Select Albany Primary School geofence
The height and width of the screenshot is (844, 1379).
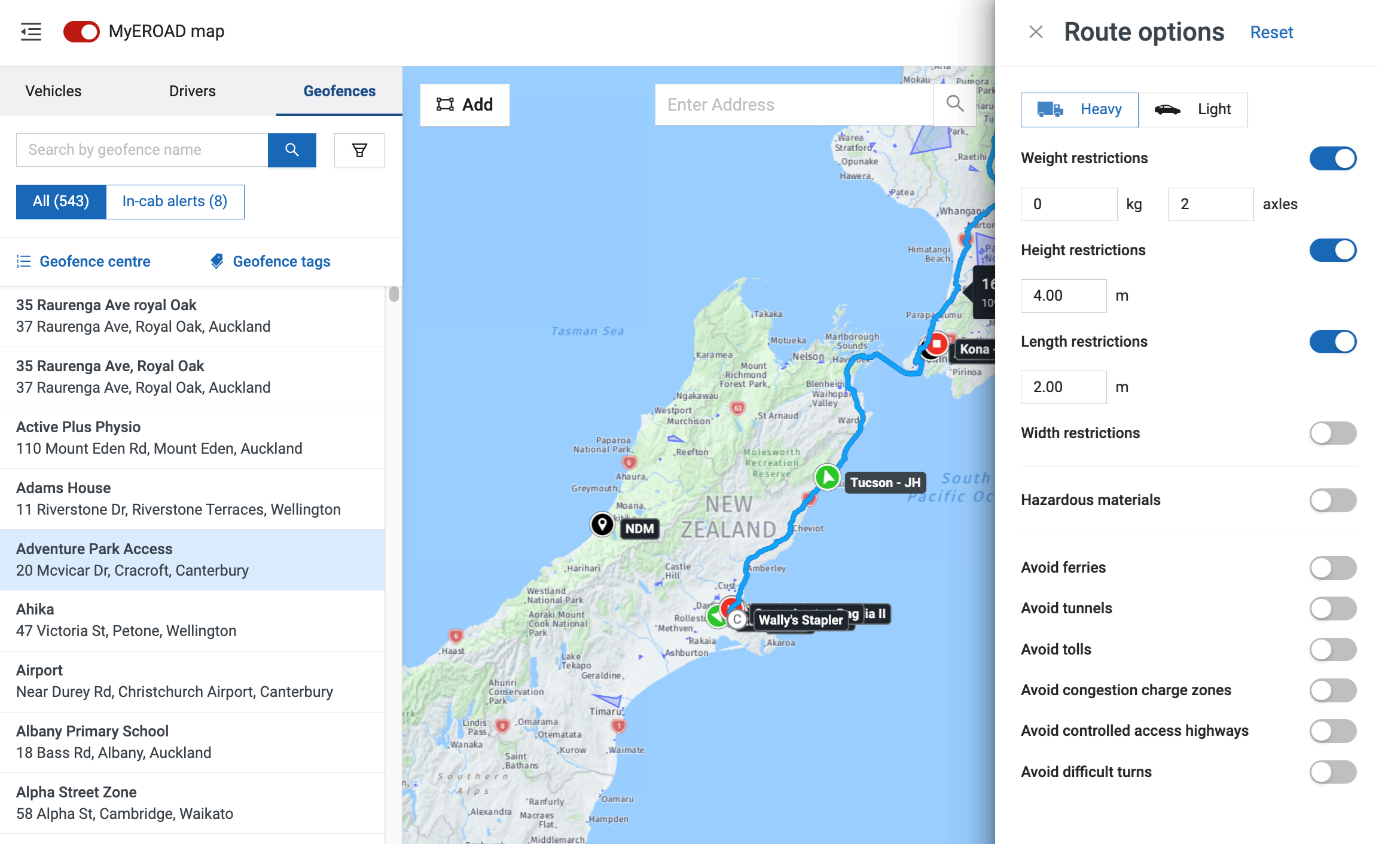point(192,742)
